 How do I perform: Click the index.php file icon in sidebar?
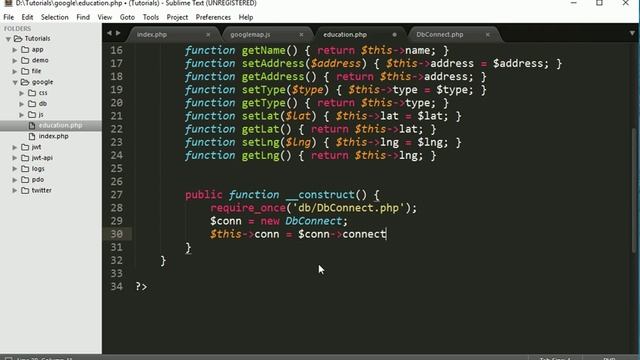pyautogui.click(x=32, y=136)
